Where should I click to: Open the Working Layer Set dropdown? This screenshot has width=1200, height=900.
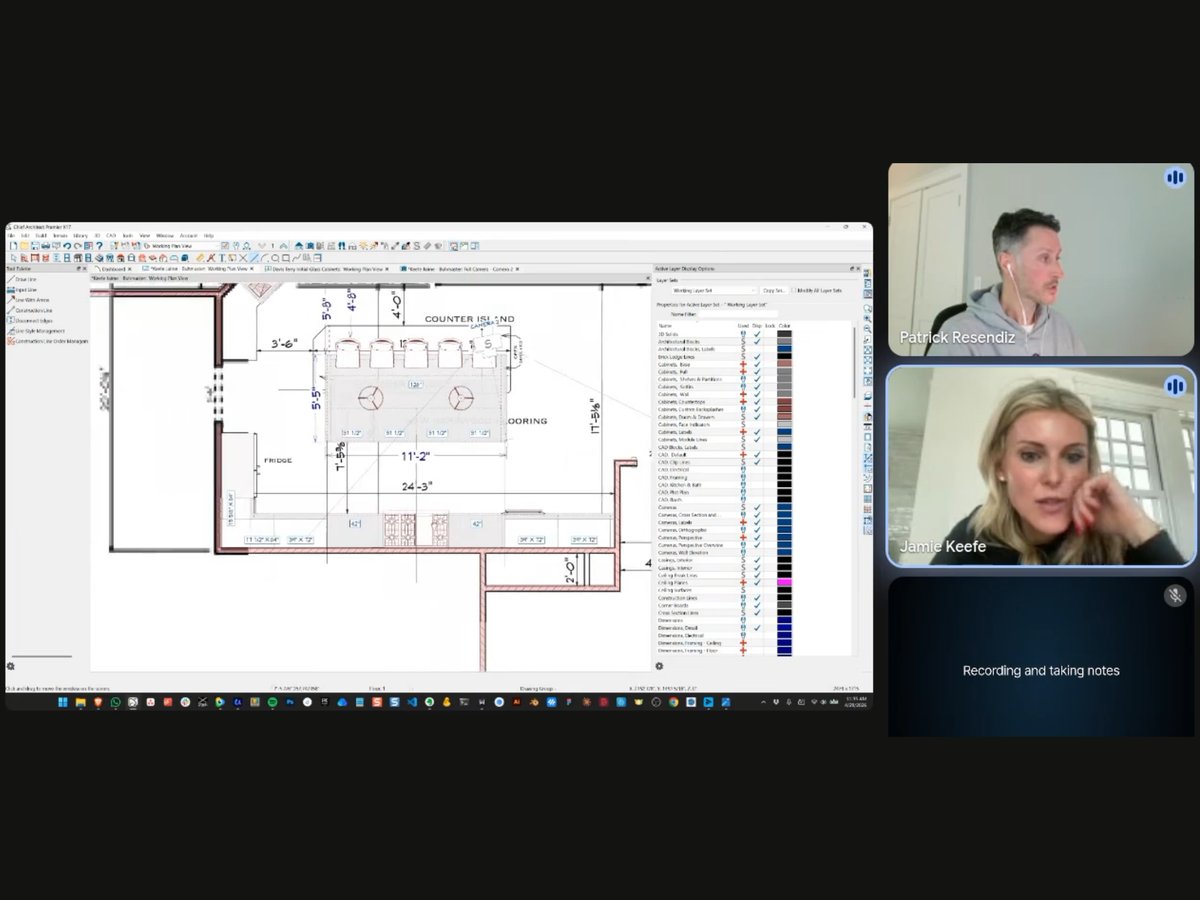click(x=714, y=290)
